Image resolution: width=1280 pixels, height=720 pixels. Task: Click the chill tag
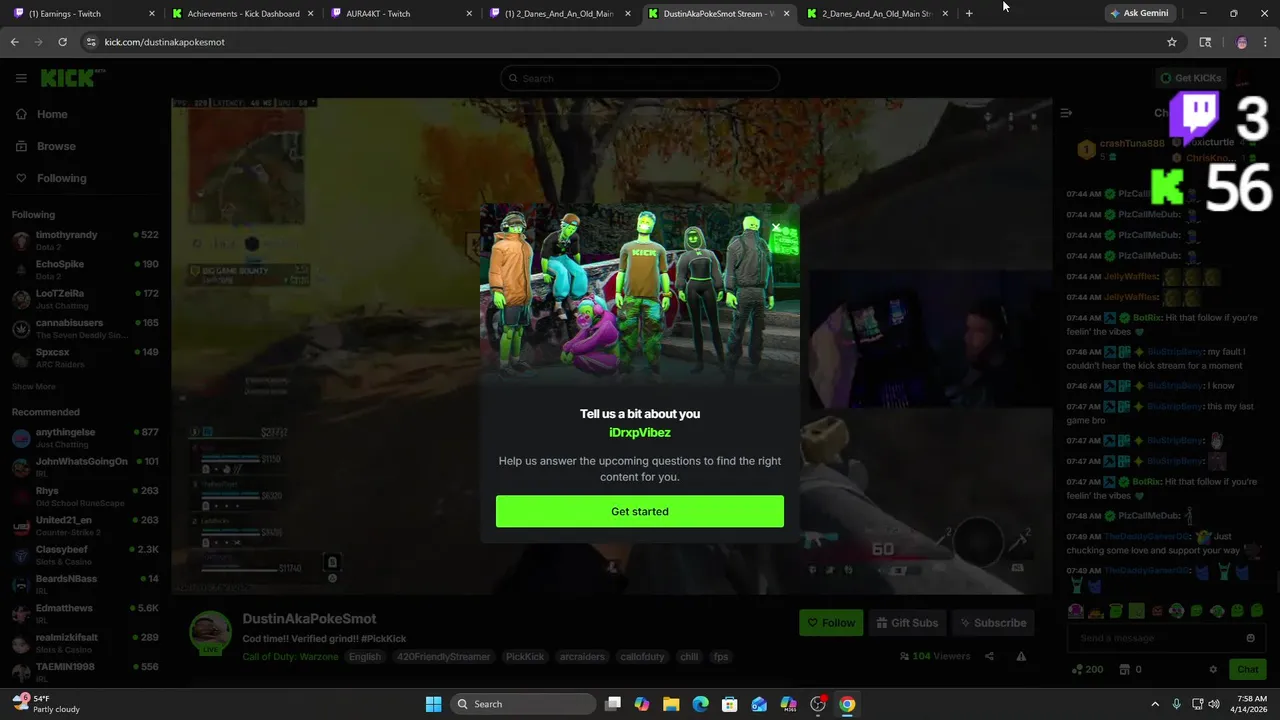(689, 657)
